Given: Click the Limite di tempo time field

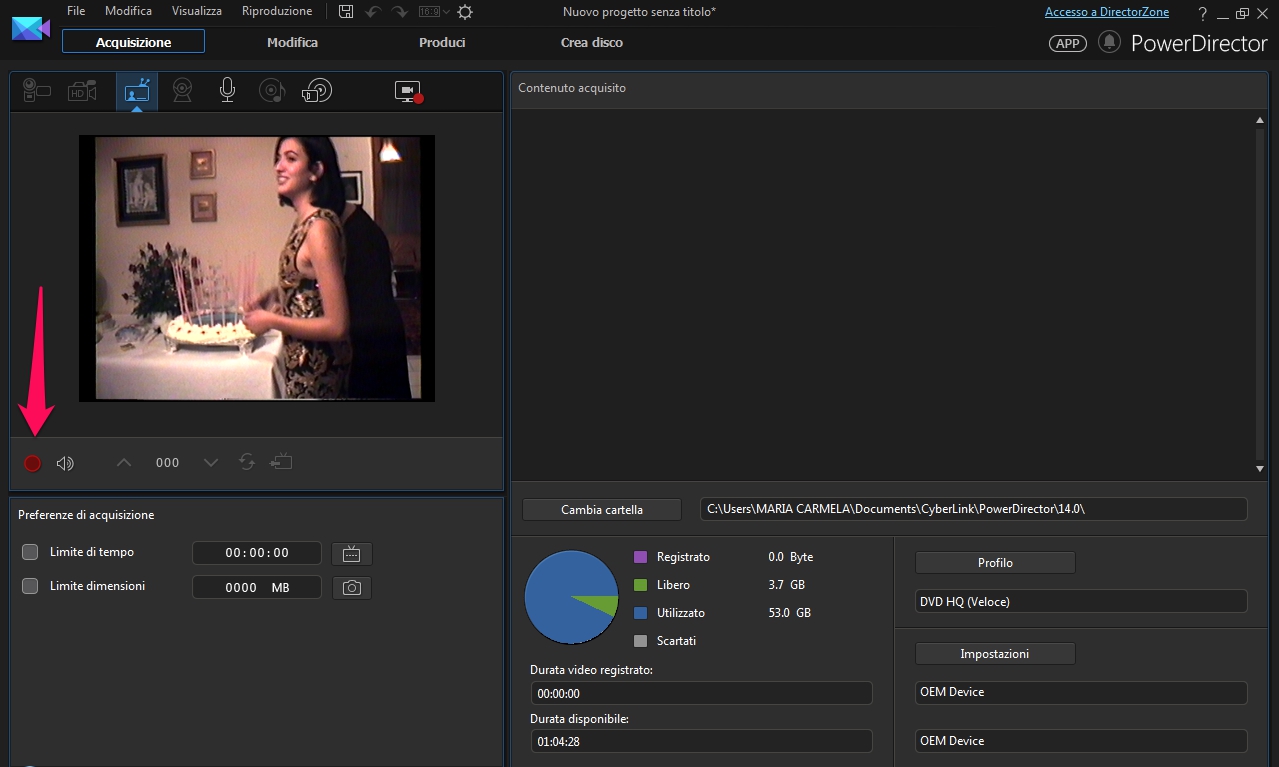Looking at the screenshot, I should tap(257, 553).
